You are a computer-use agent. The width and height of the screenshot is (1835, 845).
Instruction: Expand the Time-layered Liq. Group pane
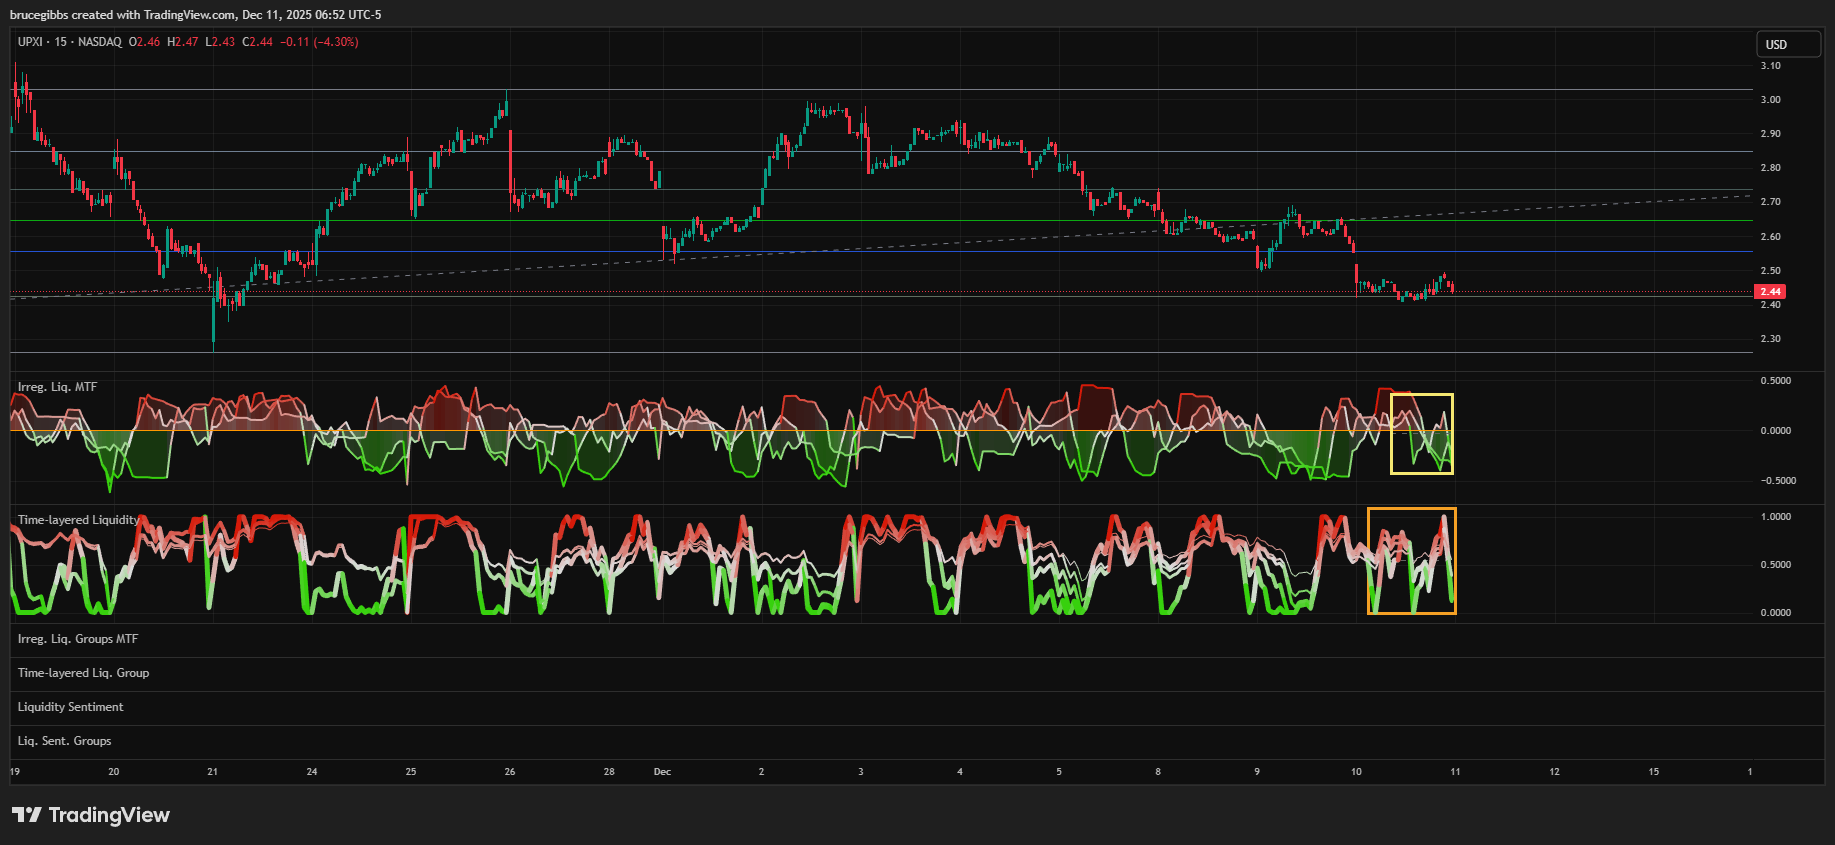point(83,673)
